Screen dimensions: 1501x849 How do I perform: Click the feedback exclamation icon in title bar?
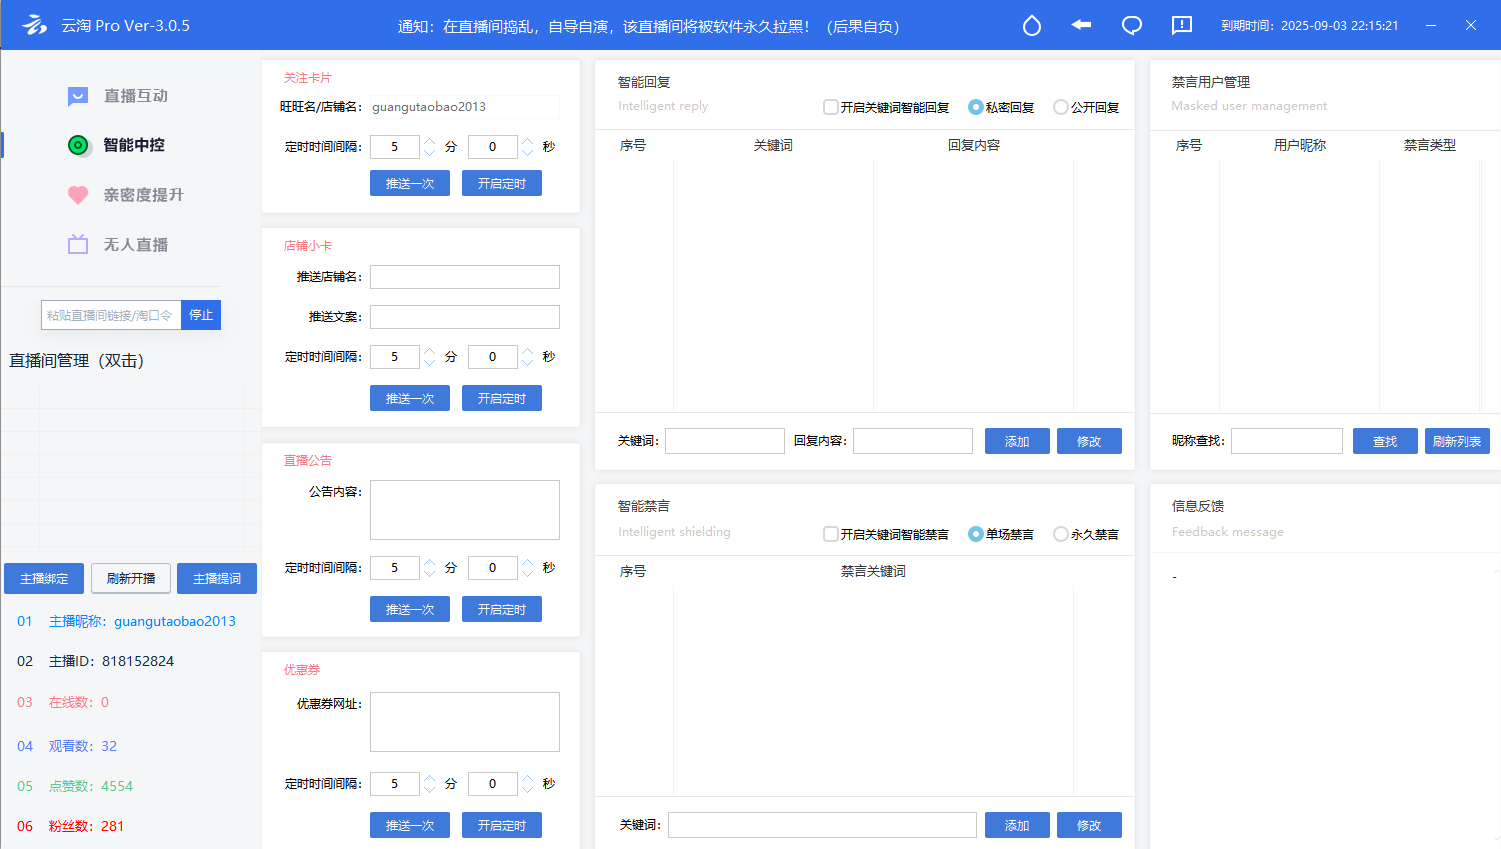click(1181, 26)
